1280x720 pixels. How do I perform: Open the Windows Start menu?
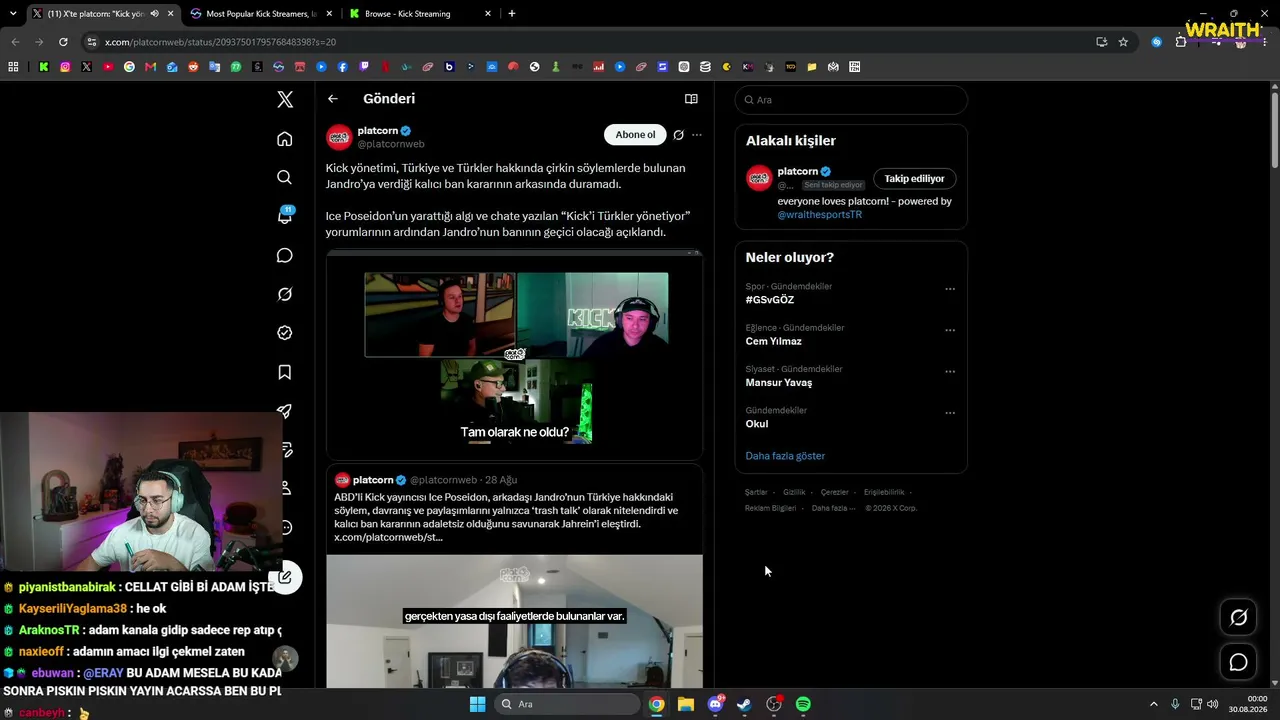[x=477, y=704]
